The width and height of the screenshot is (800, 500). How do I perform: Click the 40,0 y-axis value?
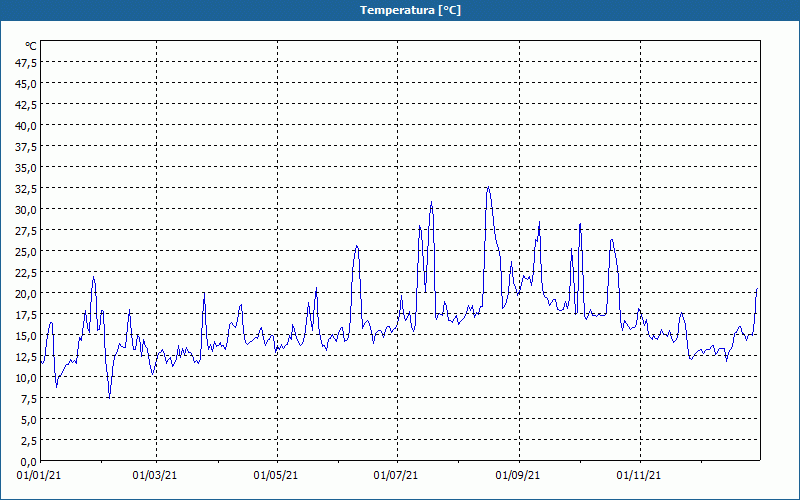point(26,126)
